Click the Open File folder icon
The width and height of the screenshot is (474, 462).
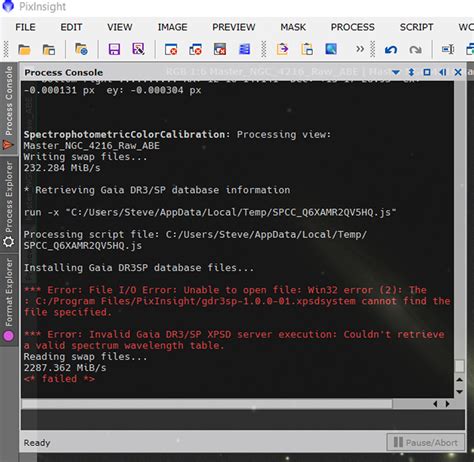click(24, 50)
